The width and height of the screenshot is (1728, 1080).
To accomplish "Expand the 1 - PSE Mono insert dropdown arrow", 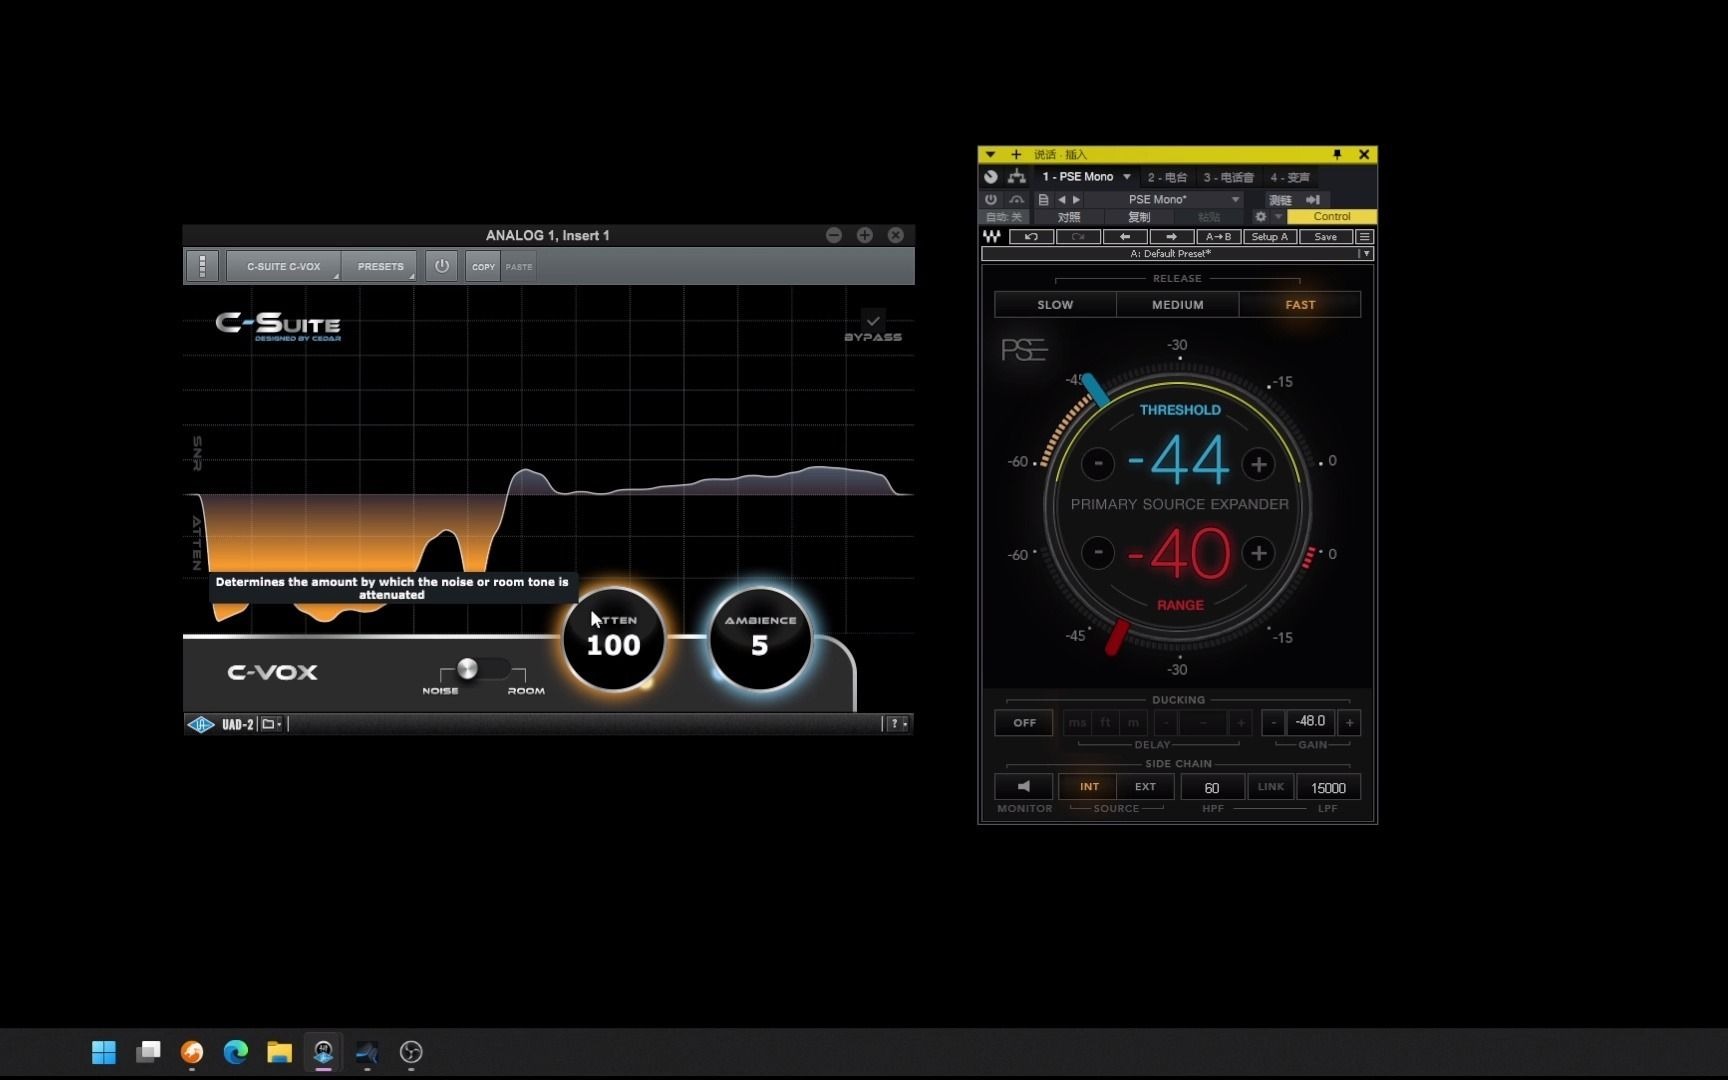I will pyautogui.click(x=1127, y=177).
